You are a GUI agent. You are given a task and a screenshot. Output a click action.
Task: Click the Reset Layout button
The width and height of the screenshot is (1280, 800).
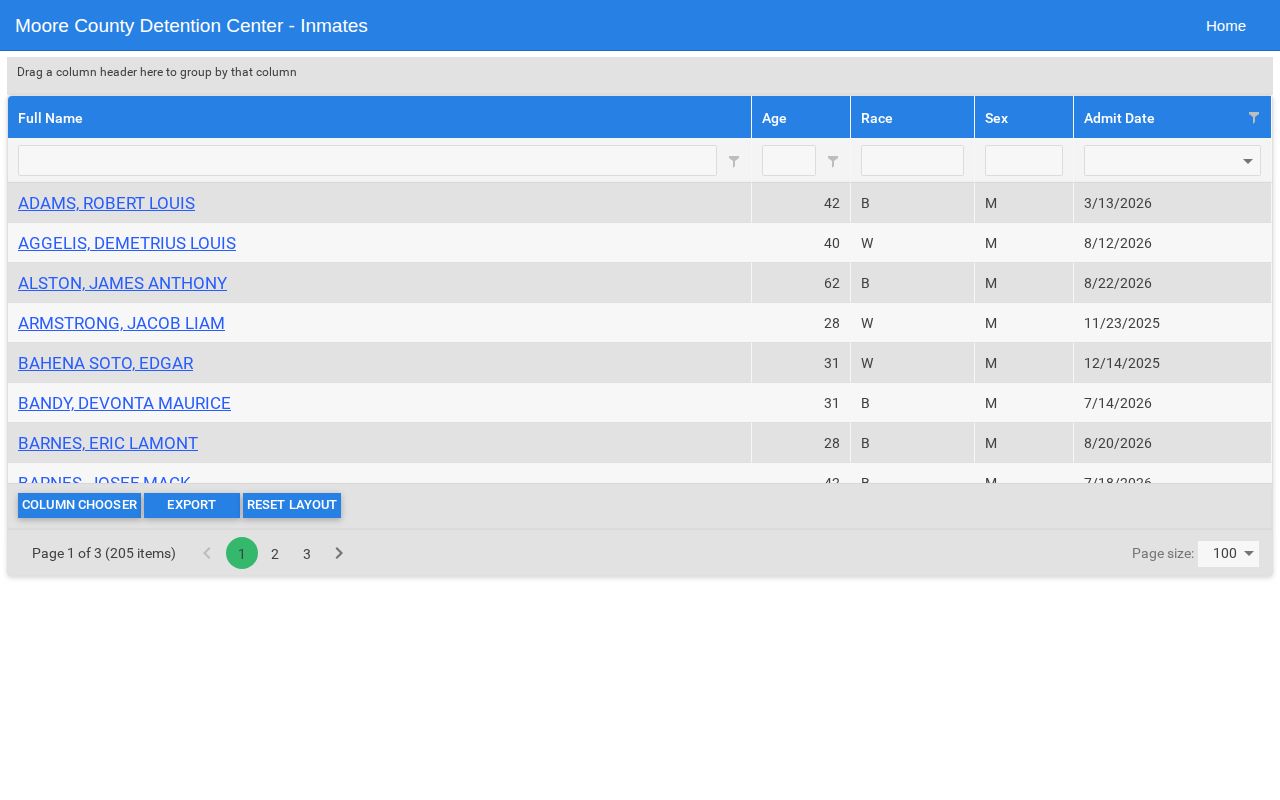[x=292, y=505]
